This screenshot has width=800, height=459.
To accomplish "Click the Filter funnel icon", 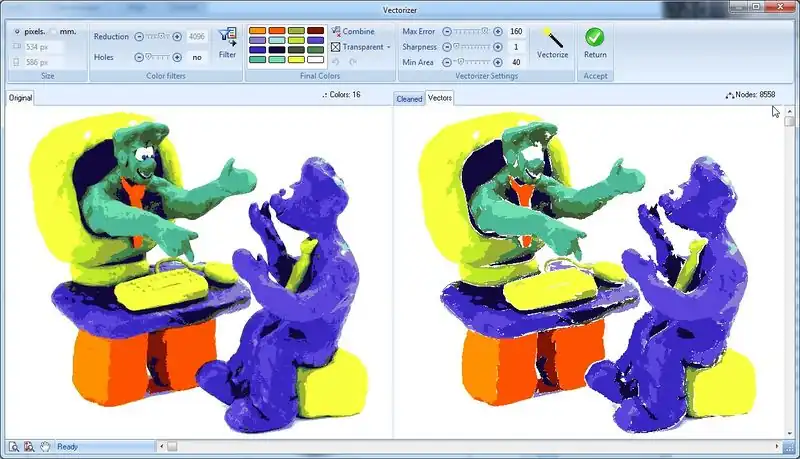I will click(227, 37).
